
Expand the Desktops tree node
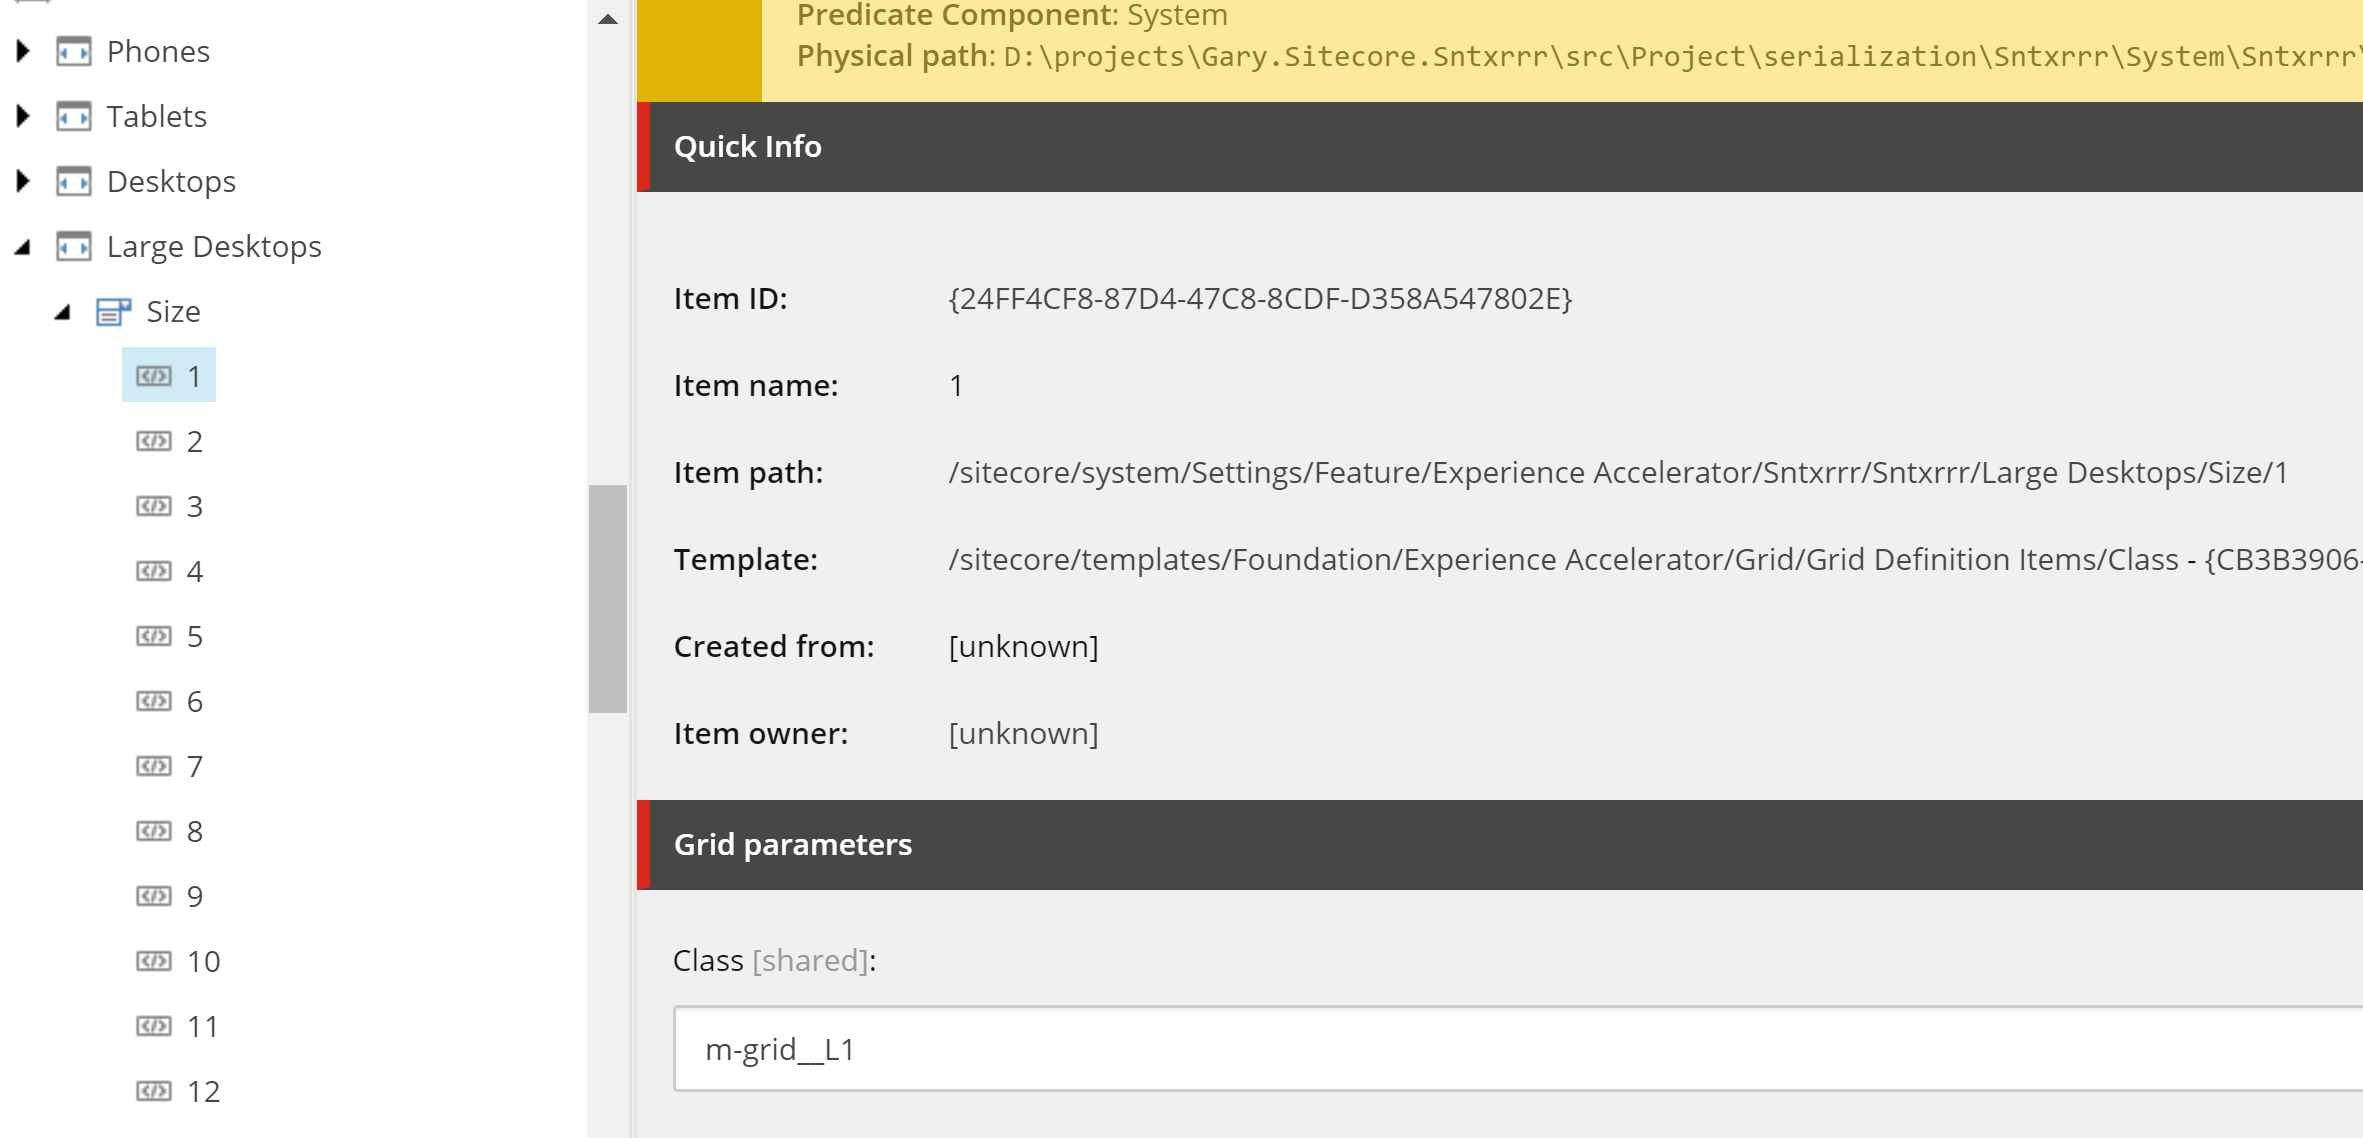23,181
